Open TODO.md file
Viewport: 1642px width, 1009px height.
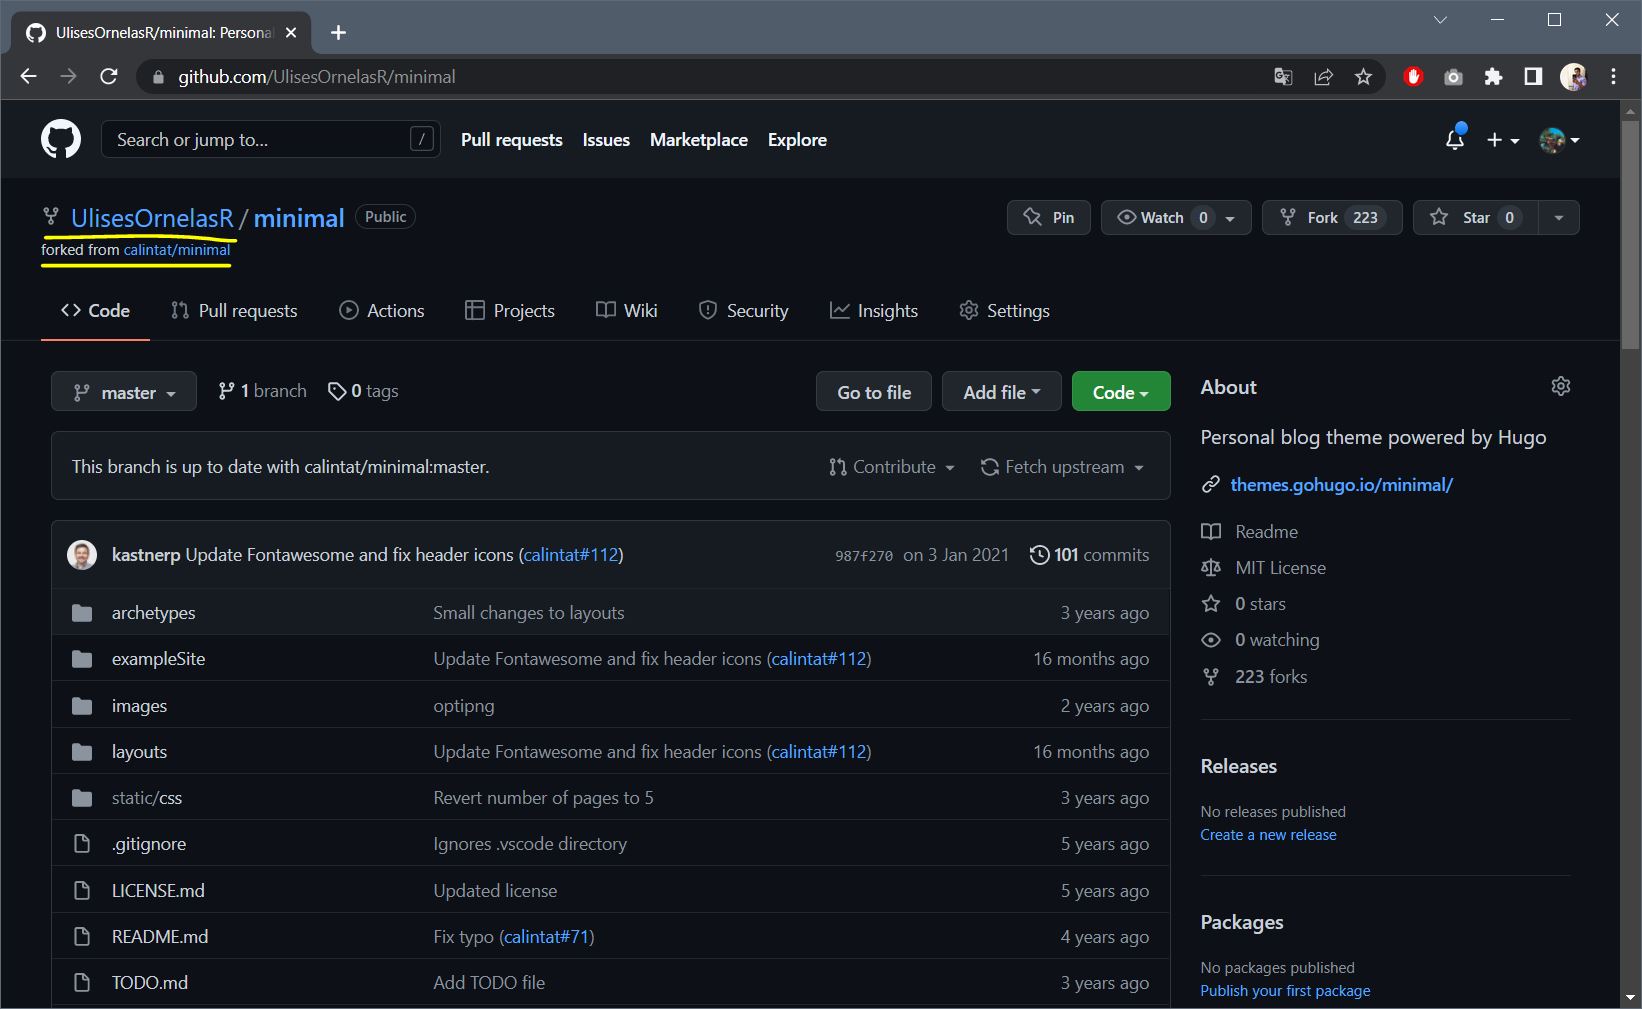150,983
